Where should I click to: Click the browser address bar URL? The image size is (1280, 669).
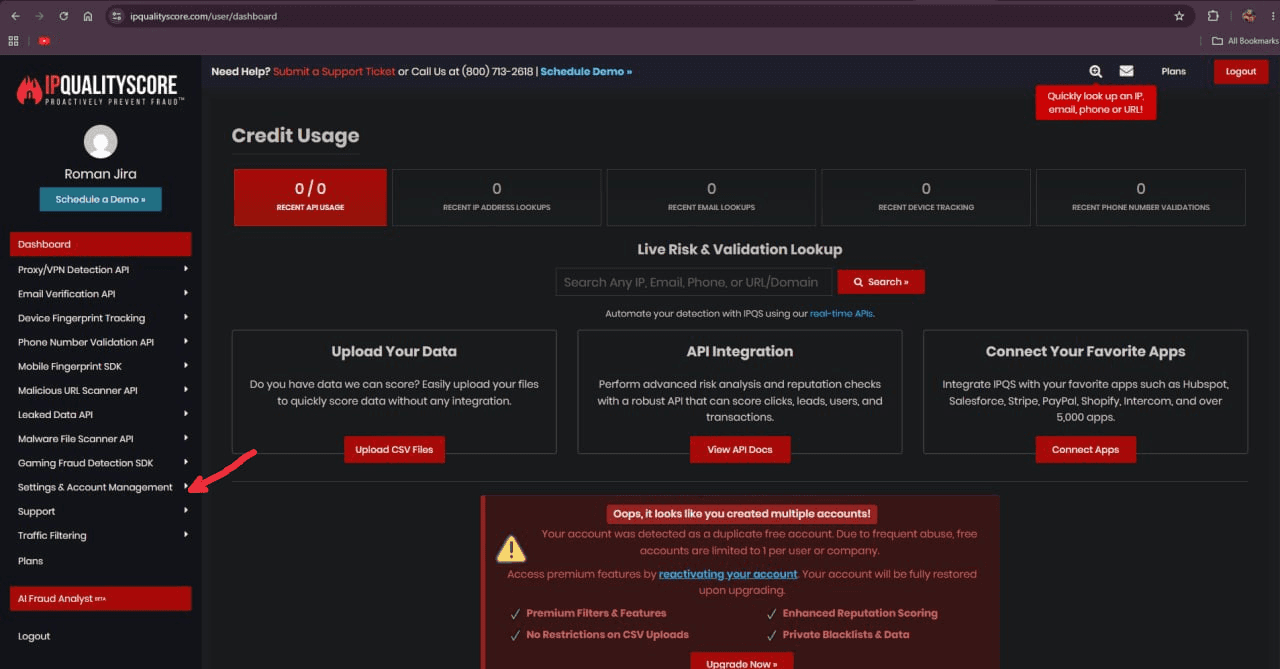[x=204, y=16]
